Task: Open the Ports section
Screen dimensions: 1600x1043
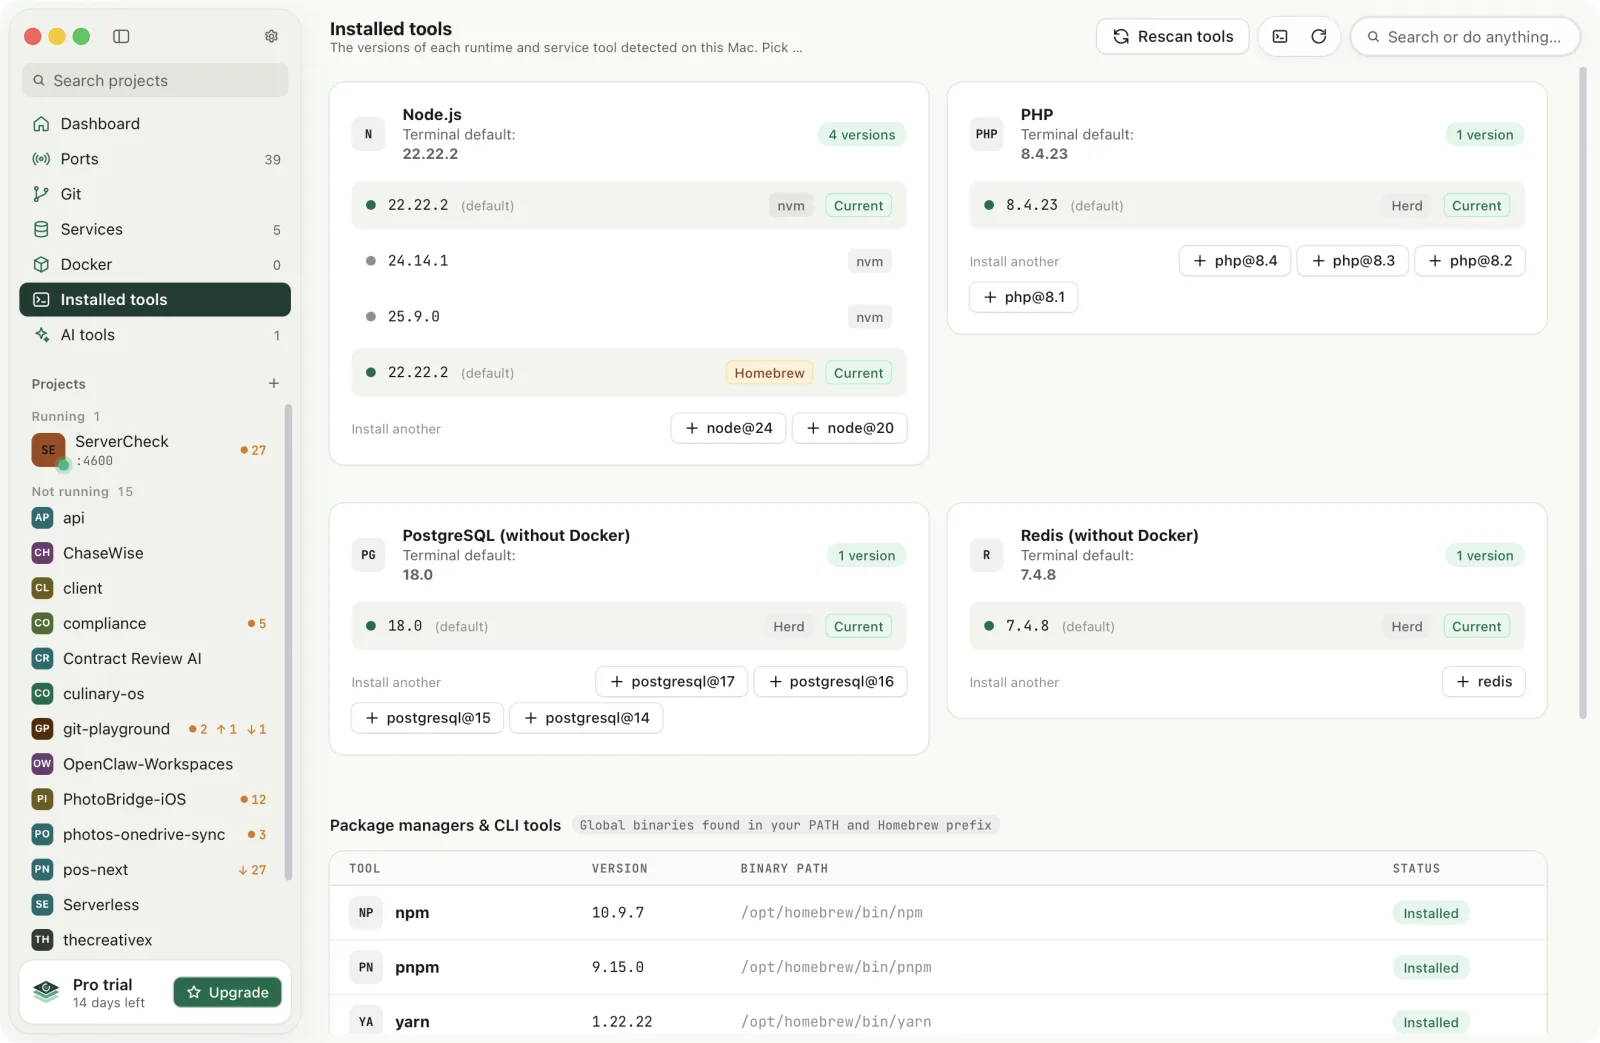Action: [x=155, y=159]
